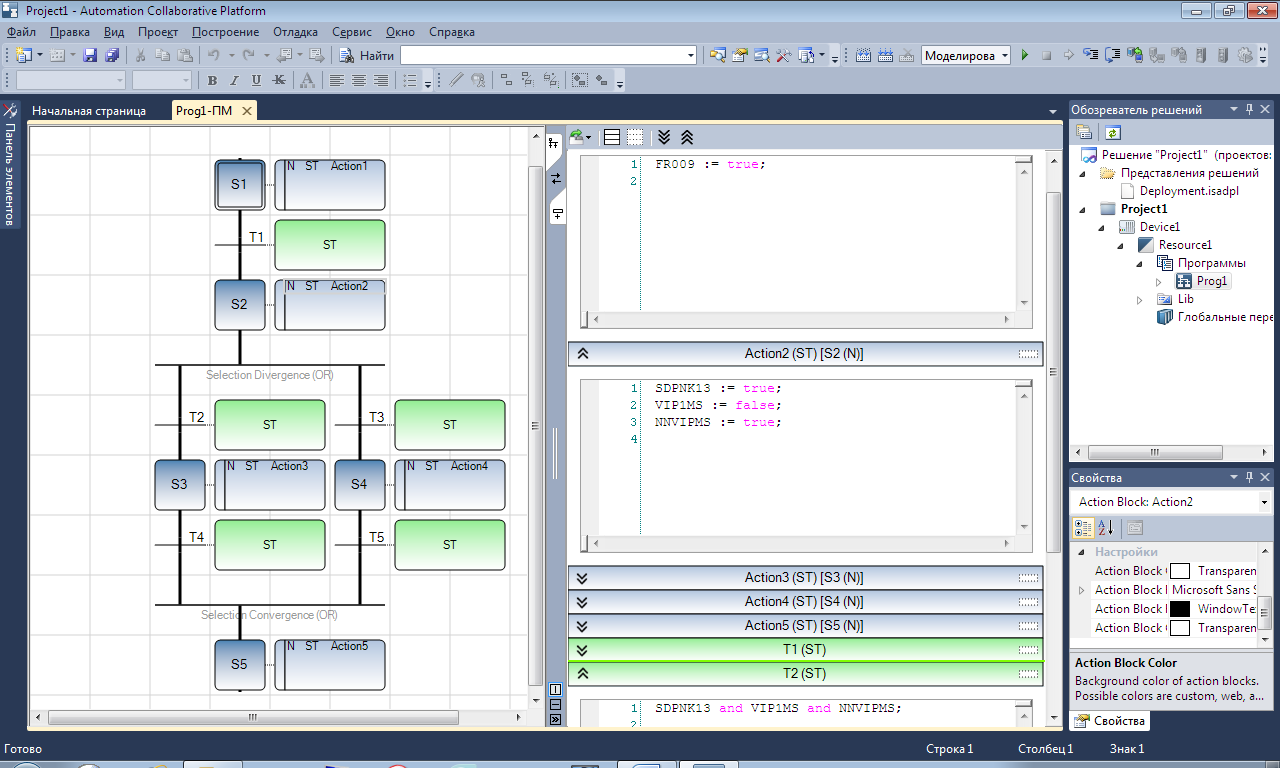Expand the Action3 (ST) [S3 (N)] section
The image size is (1280, 768).
[x=582, y=578]
